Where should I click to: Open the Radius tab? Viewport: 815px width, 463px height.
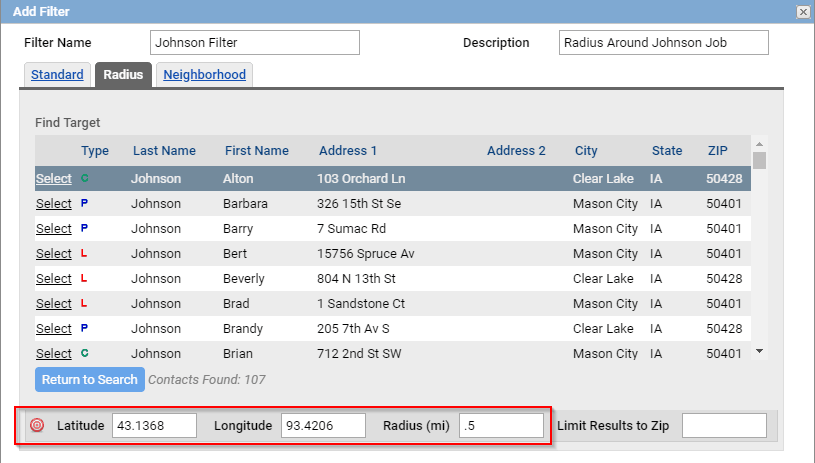click(x=123, y=74)
